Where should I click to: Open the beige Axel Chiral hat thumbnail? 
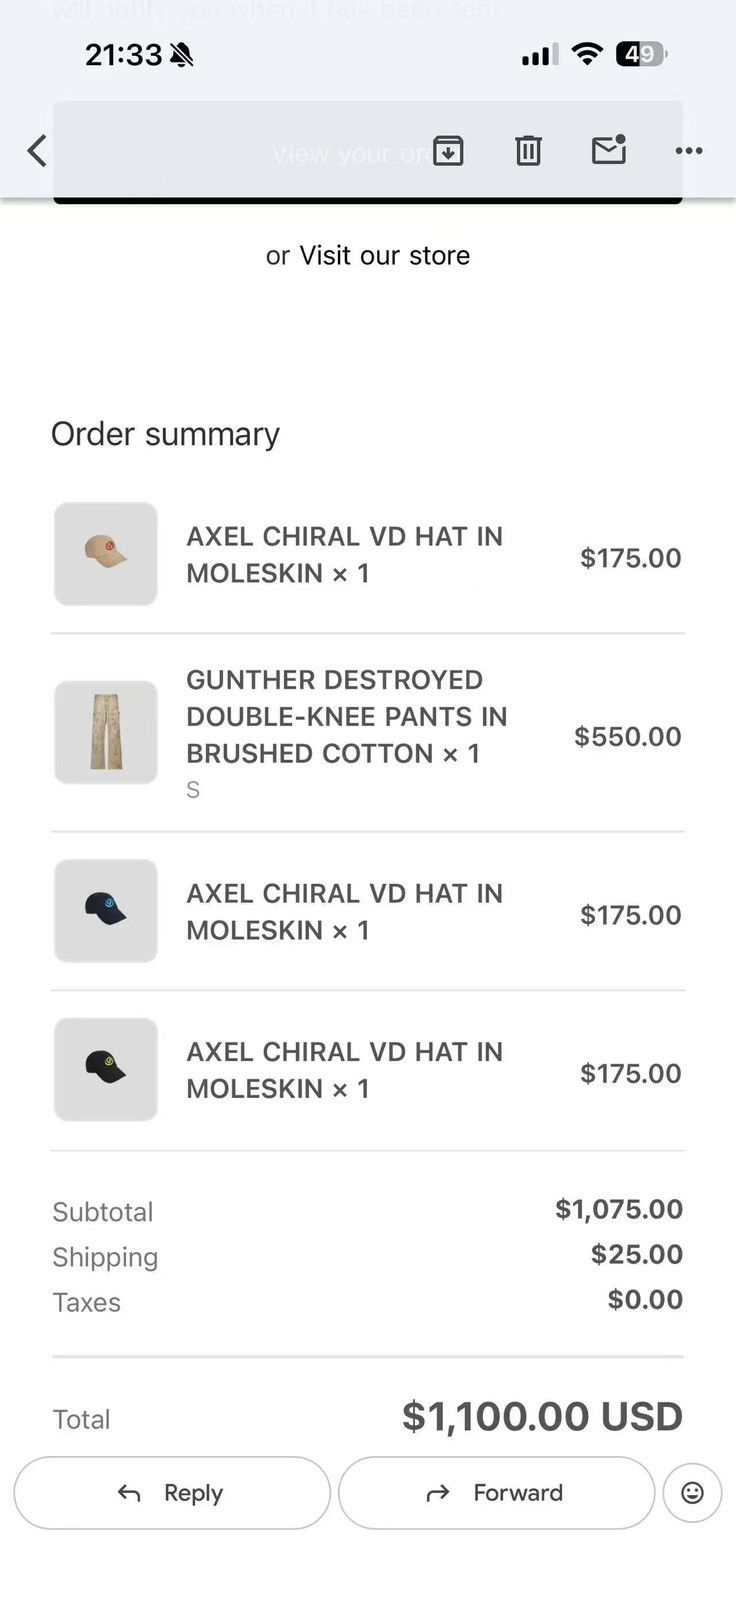coord(106,554)
